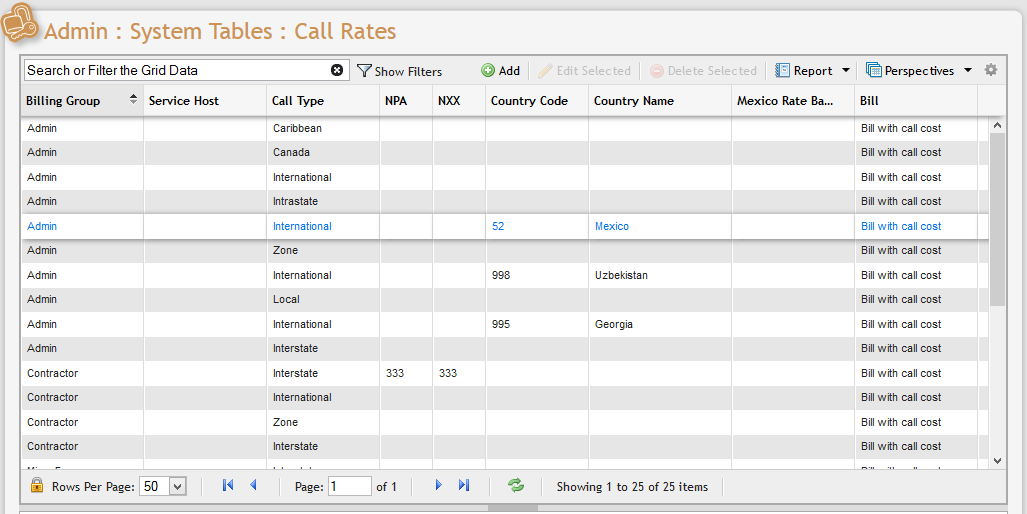Expand the Perspectives dropdown
Screen dimensions: 1027x514
(967, 71)
